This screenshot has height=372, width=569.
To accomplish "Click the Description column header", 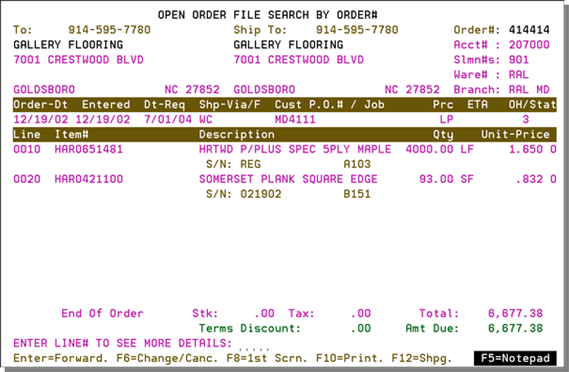I will pyautogui.click(x=237, y=134).
